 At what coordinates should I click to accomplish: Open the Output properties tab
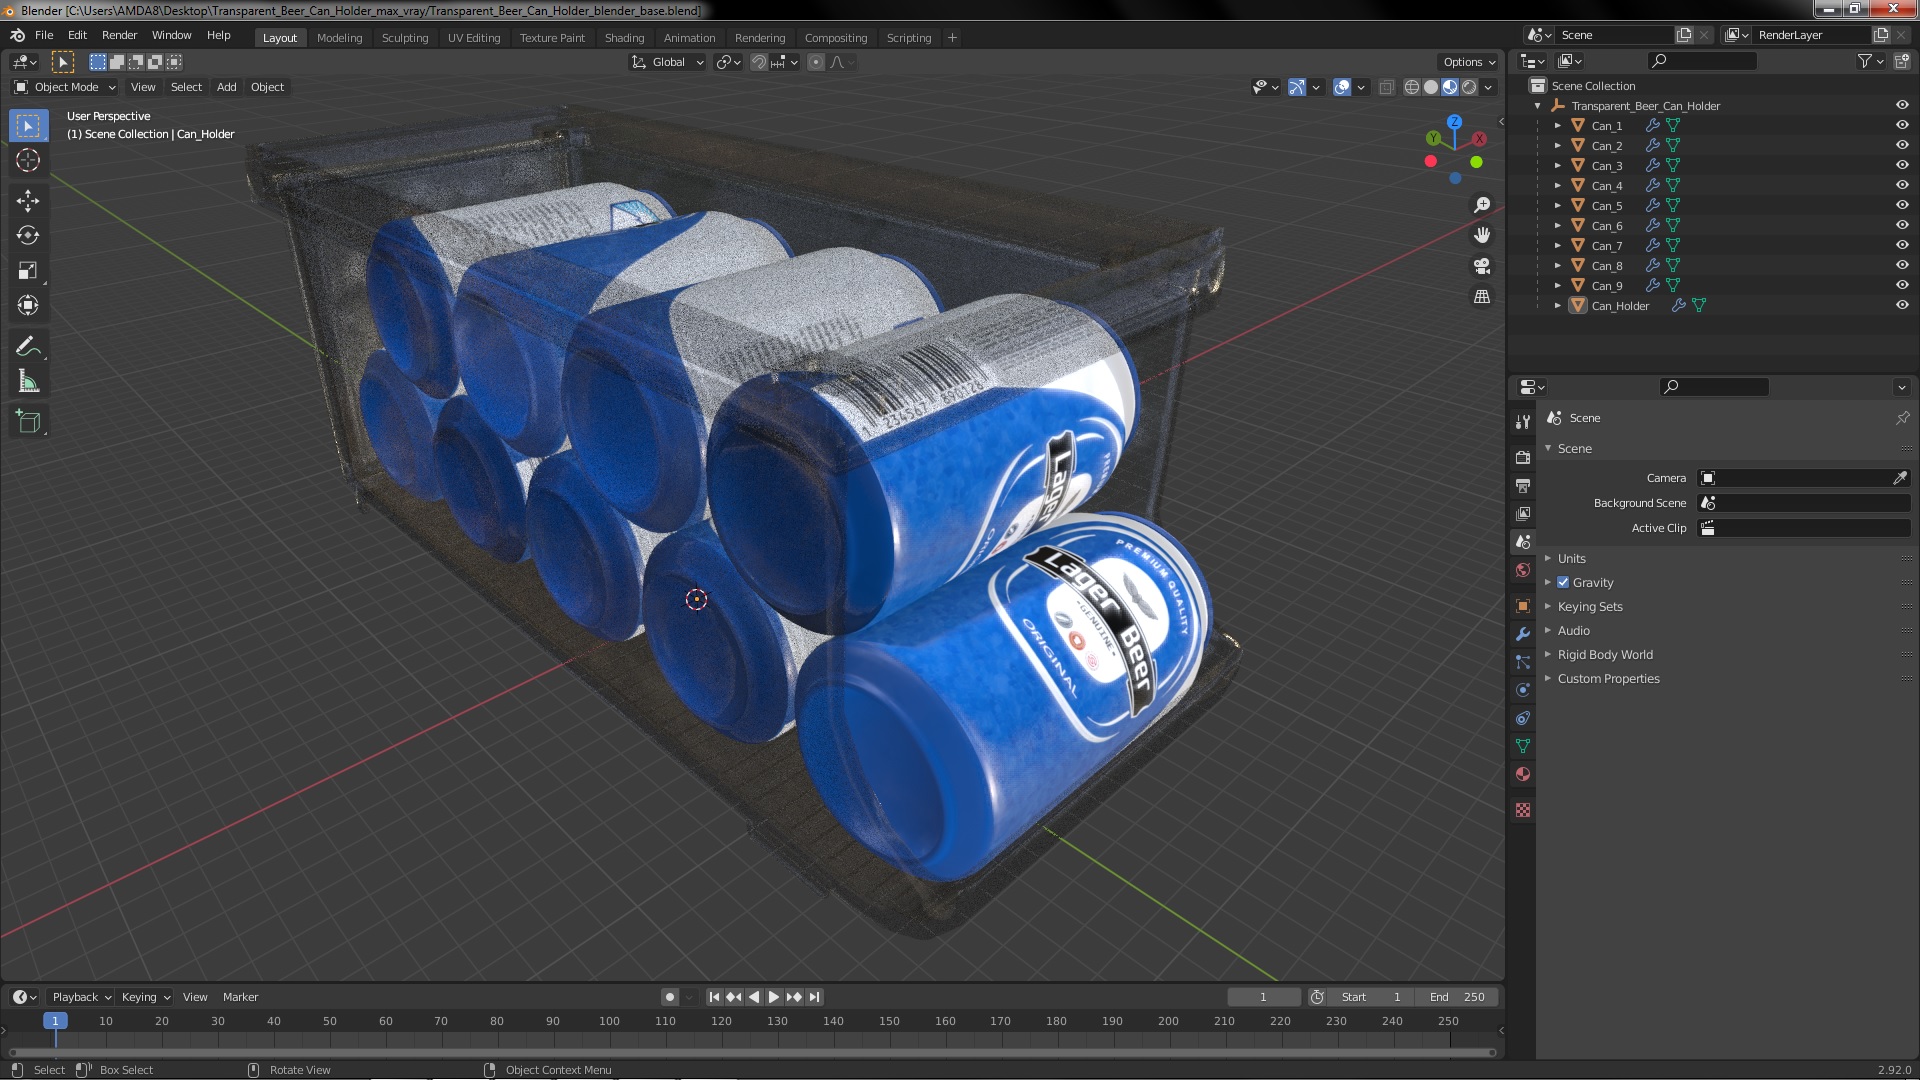[1523, 485]
